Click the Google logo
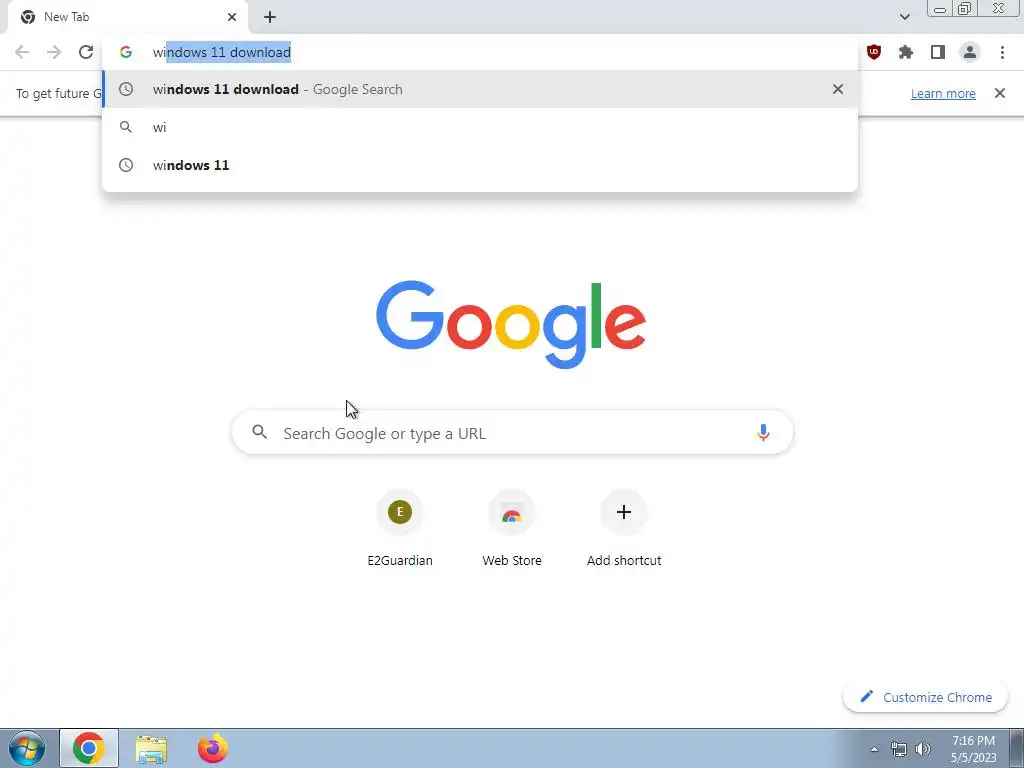The width and height of the screenshot is (1024, 768). click(511, 325)
